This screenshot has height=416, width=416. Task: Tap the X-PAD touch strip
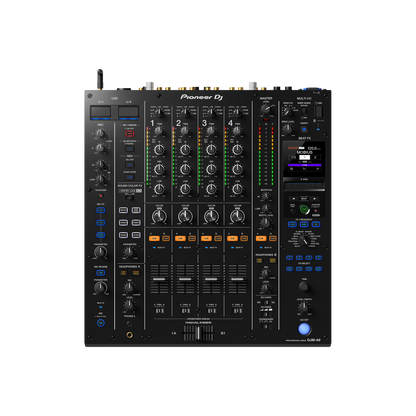pos(304,186)
